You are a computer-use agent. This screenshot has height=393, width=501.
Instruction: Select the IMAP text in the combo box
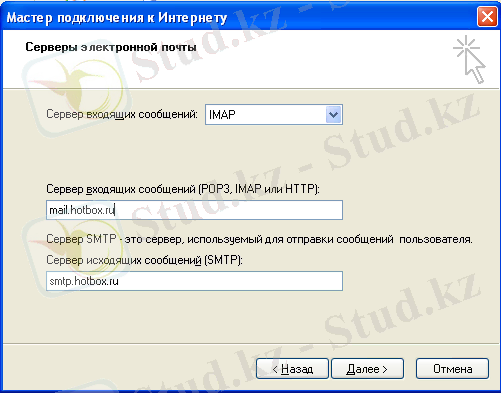pos(222,115)
